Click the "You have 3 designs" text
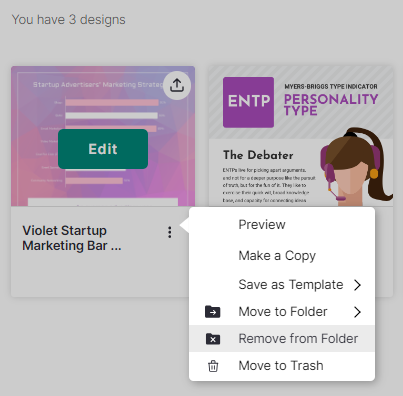 pyautogui.click(x=69, y=20)
